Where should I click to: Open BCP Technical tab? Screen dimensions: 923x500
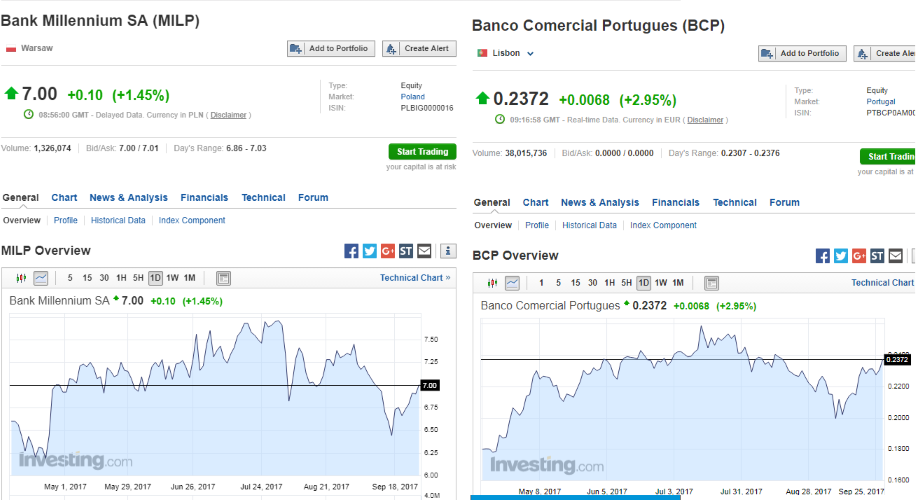click(735, 203)
